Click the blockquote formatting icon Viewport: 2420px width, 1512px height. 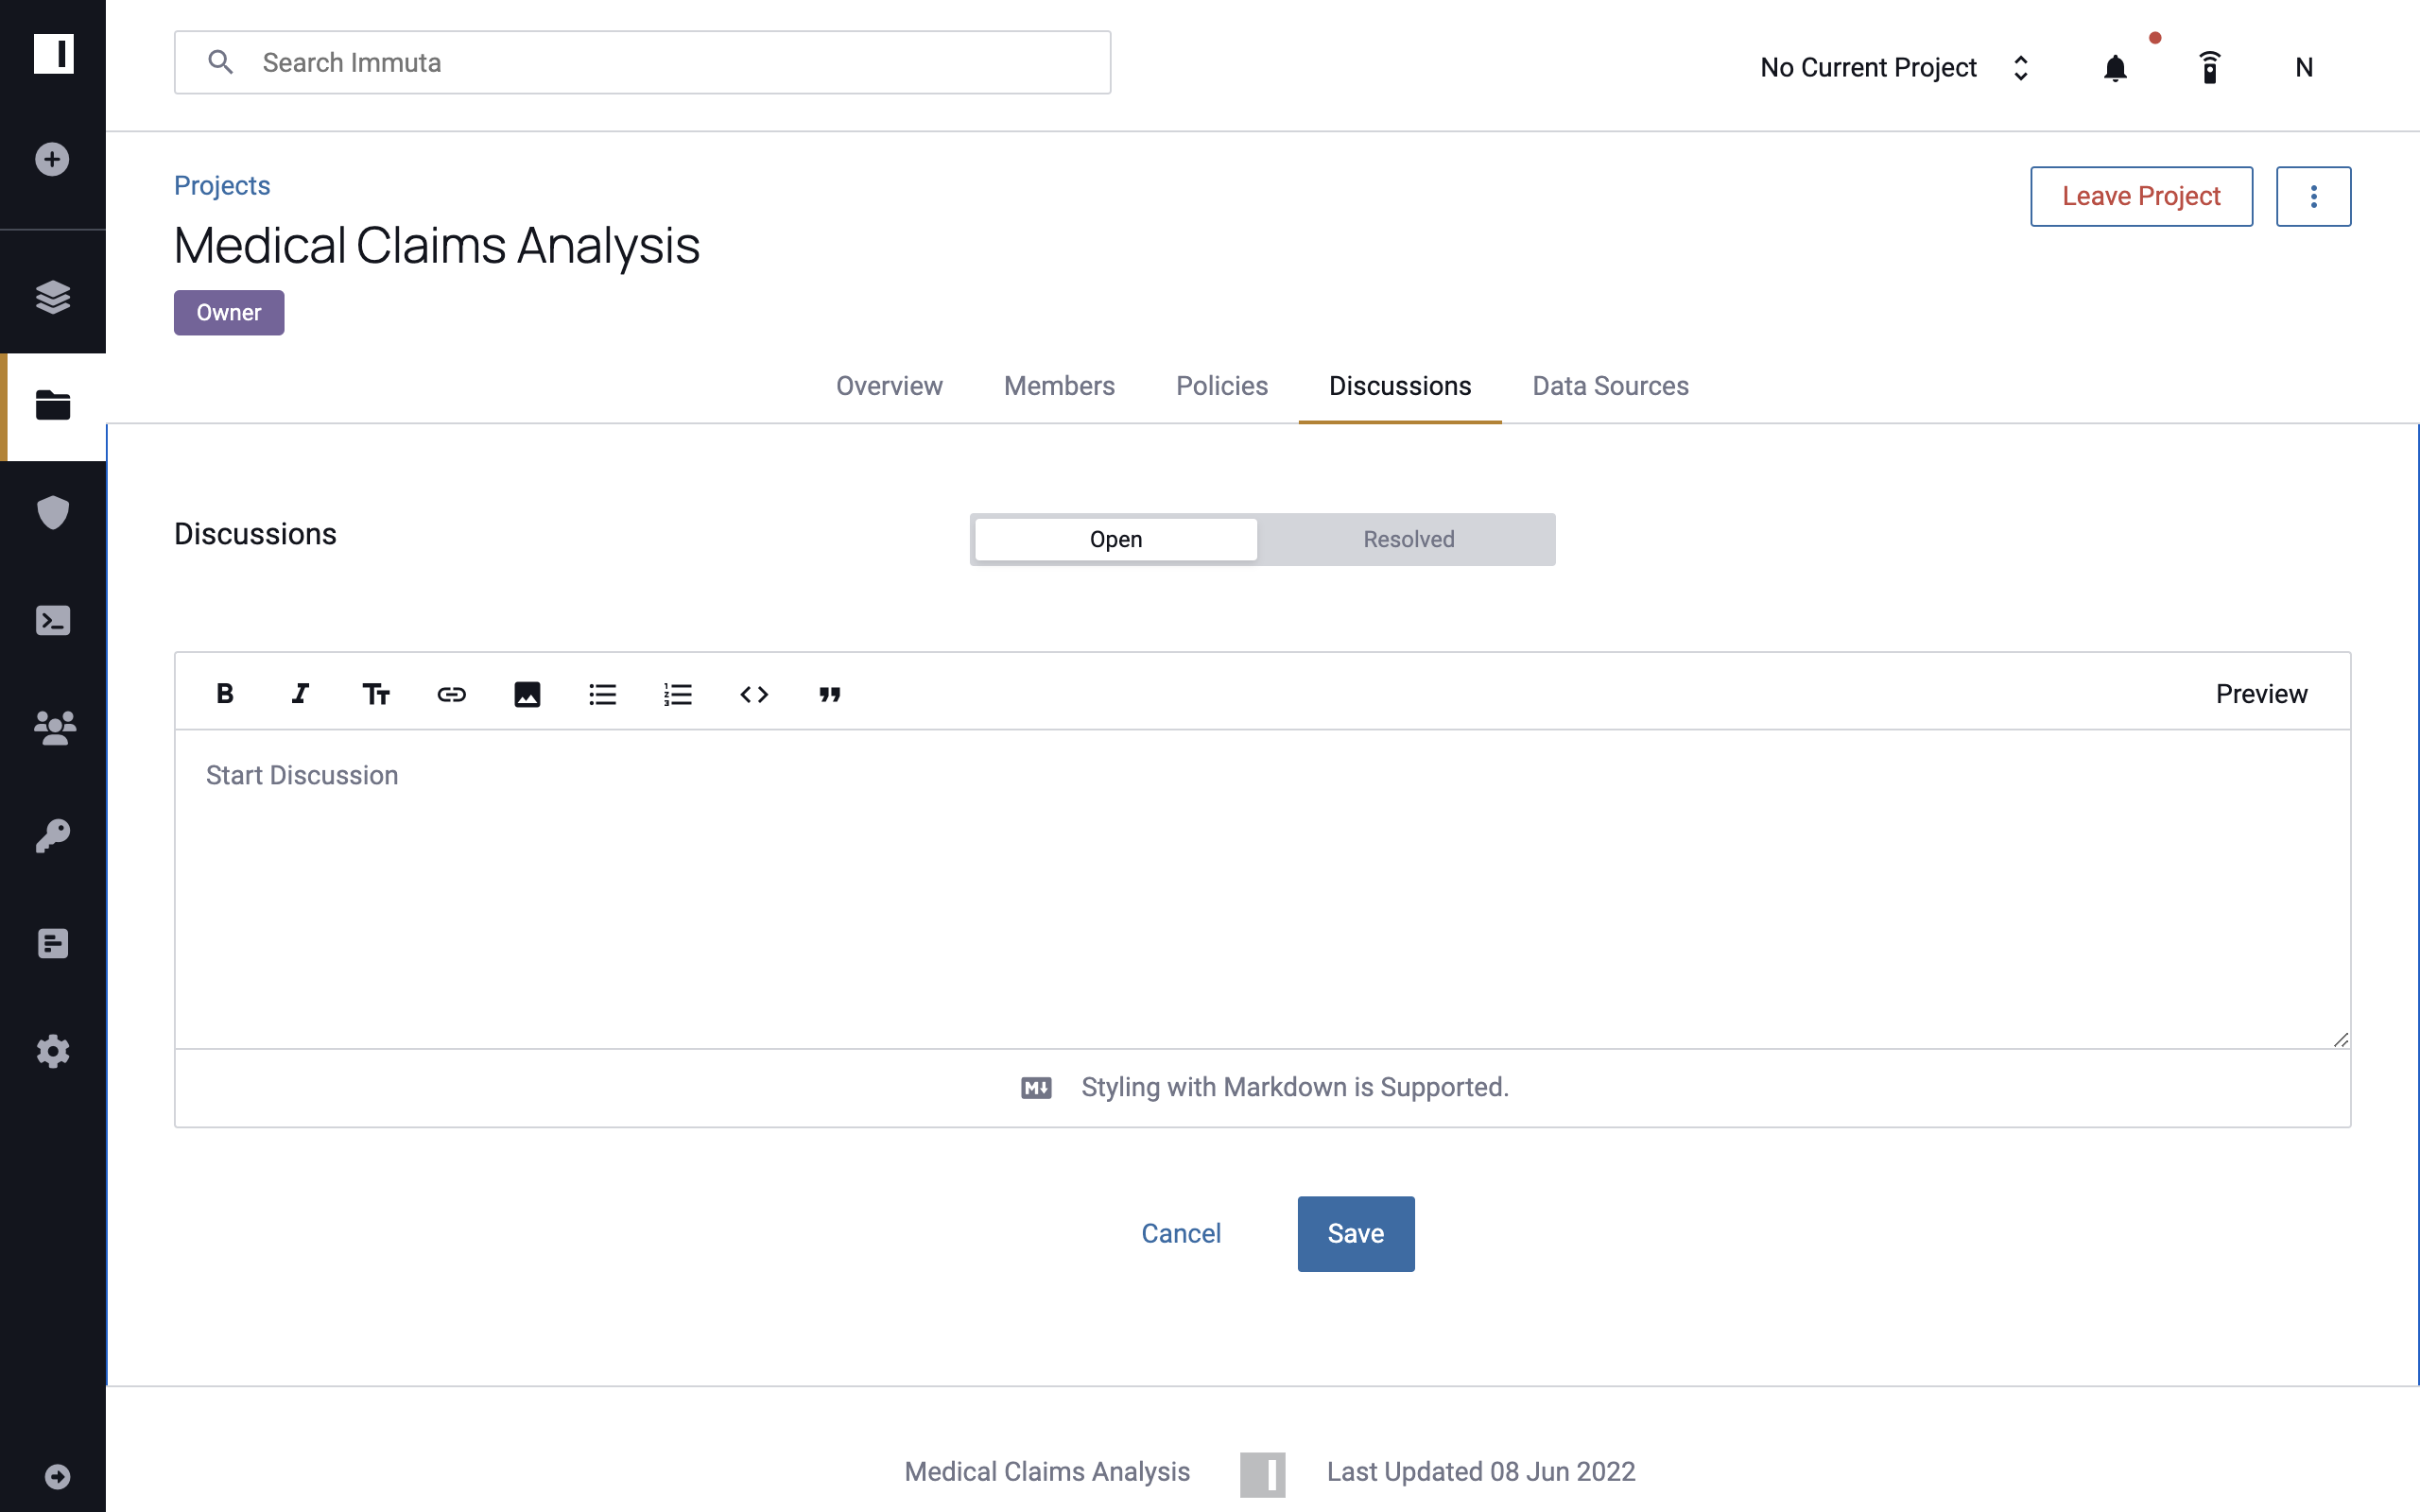tap(831, 694)
